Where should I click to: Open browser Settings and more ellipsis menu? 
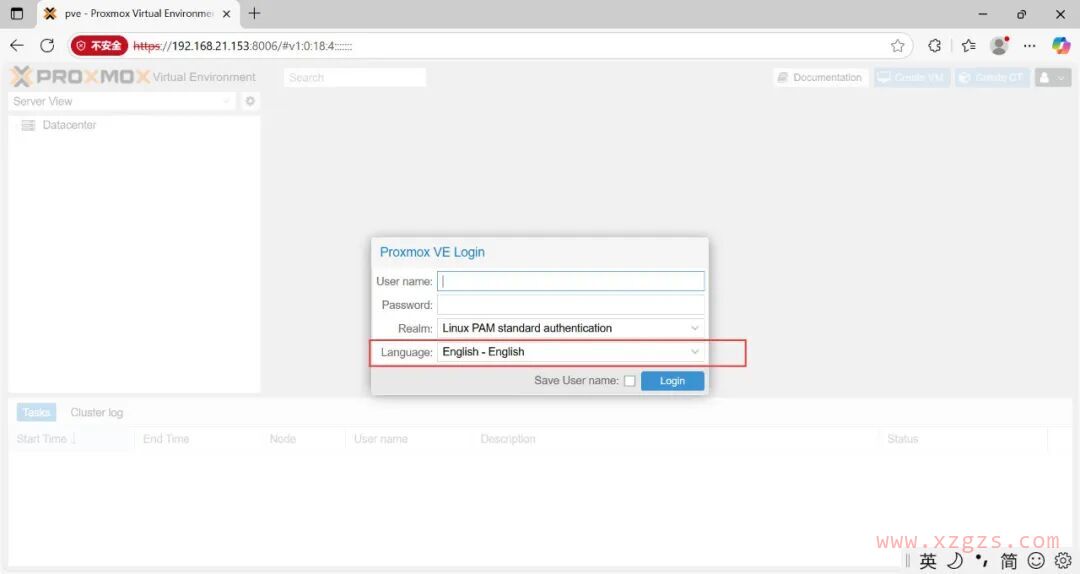tap(1030, 46)
